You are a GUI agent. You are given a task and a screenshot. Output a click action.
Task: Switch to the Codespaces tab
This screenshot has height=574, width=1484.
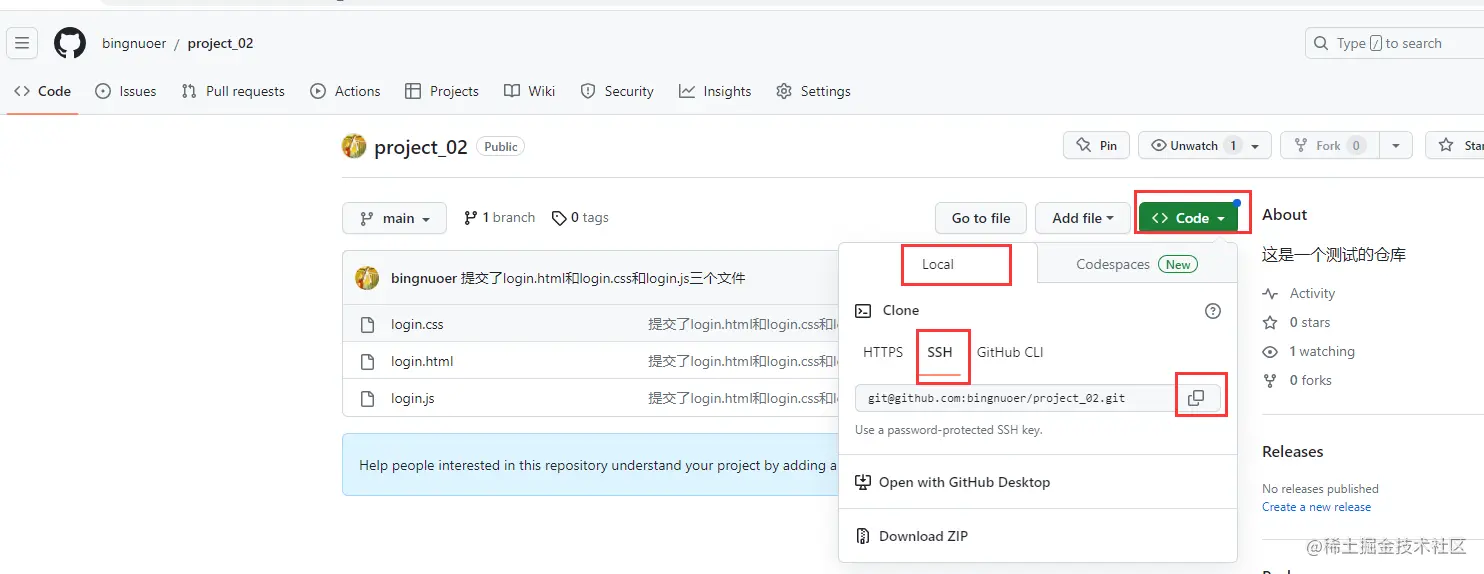tap(1137, 264)
